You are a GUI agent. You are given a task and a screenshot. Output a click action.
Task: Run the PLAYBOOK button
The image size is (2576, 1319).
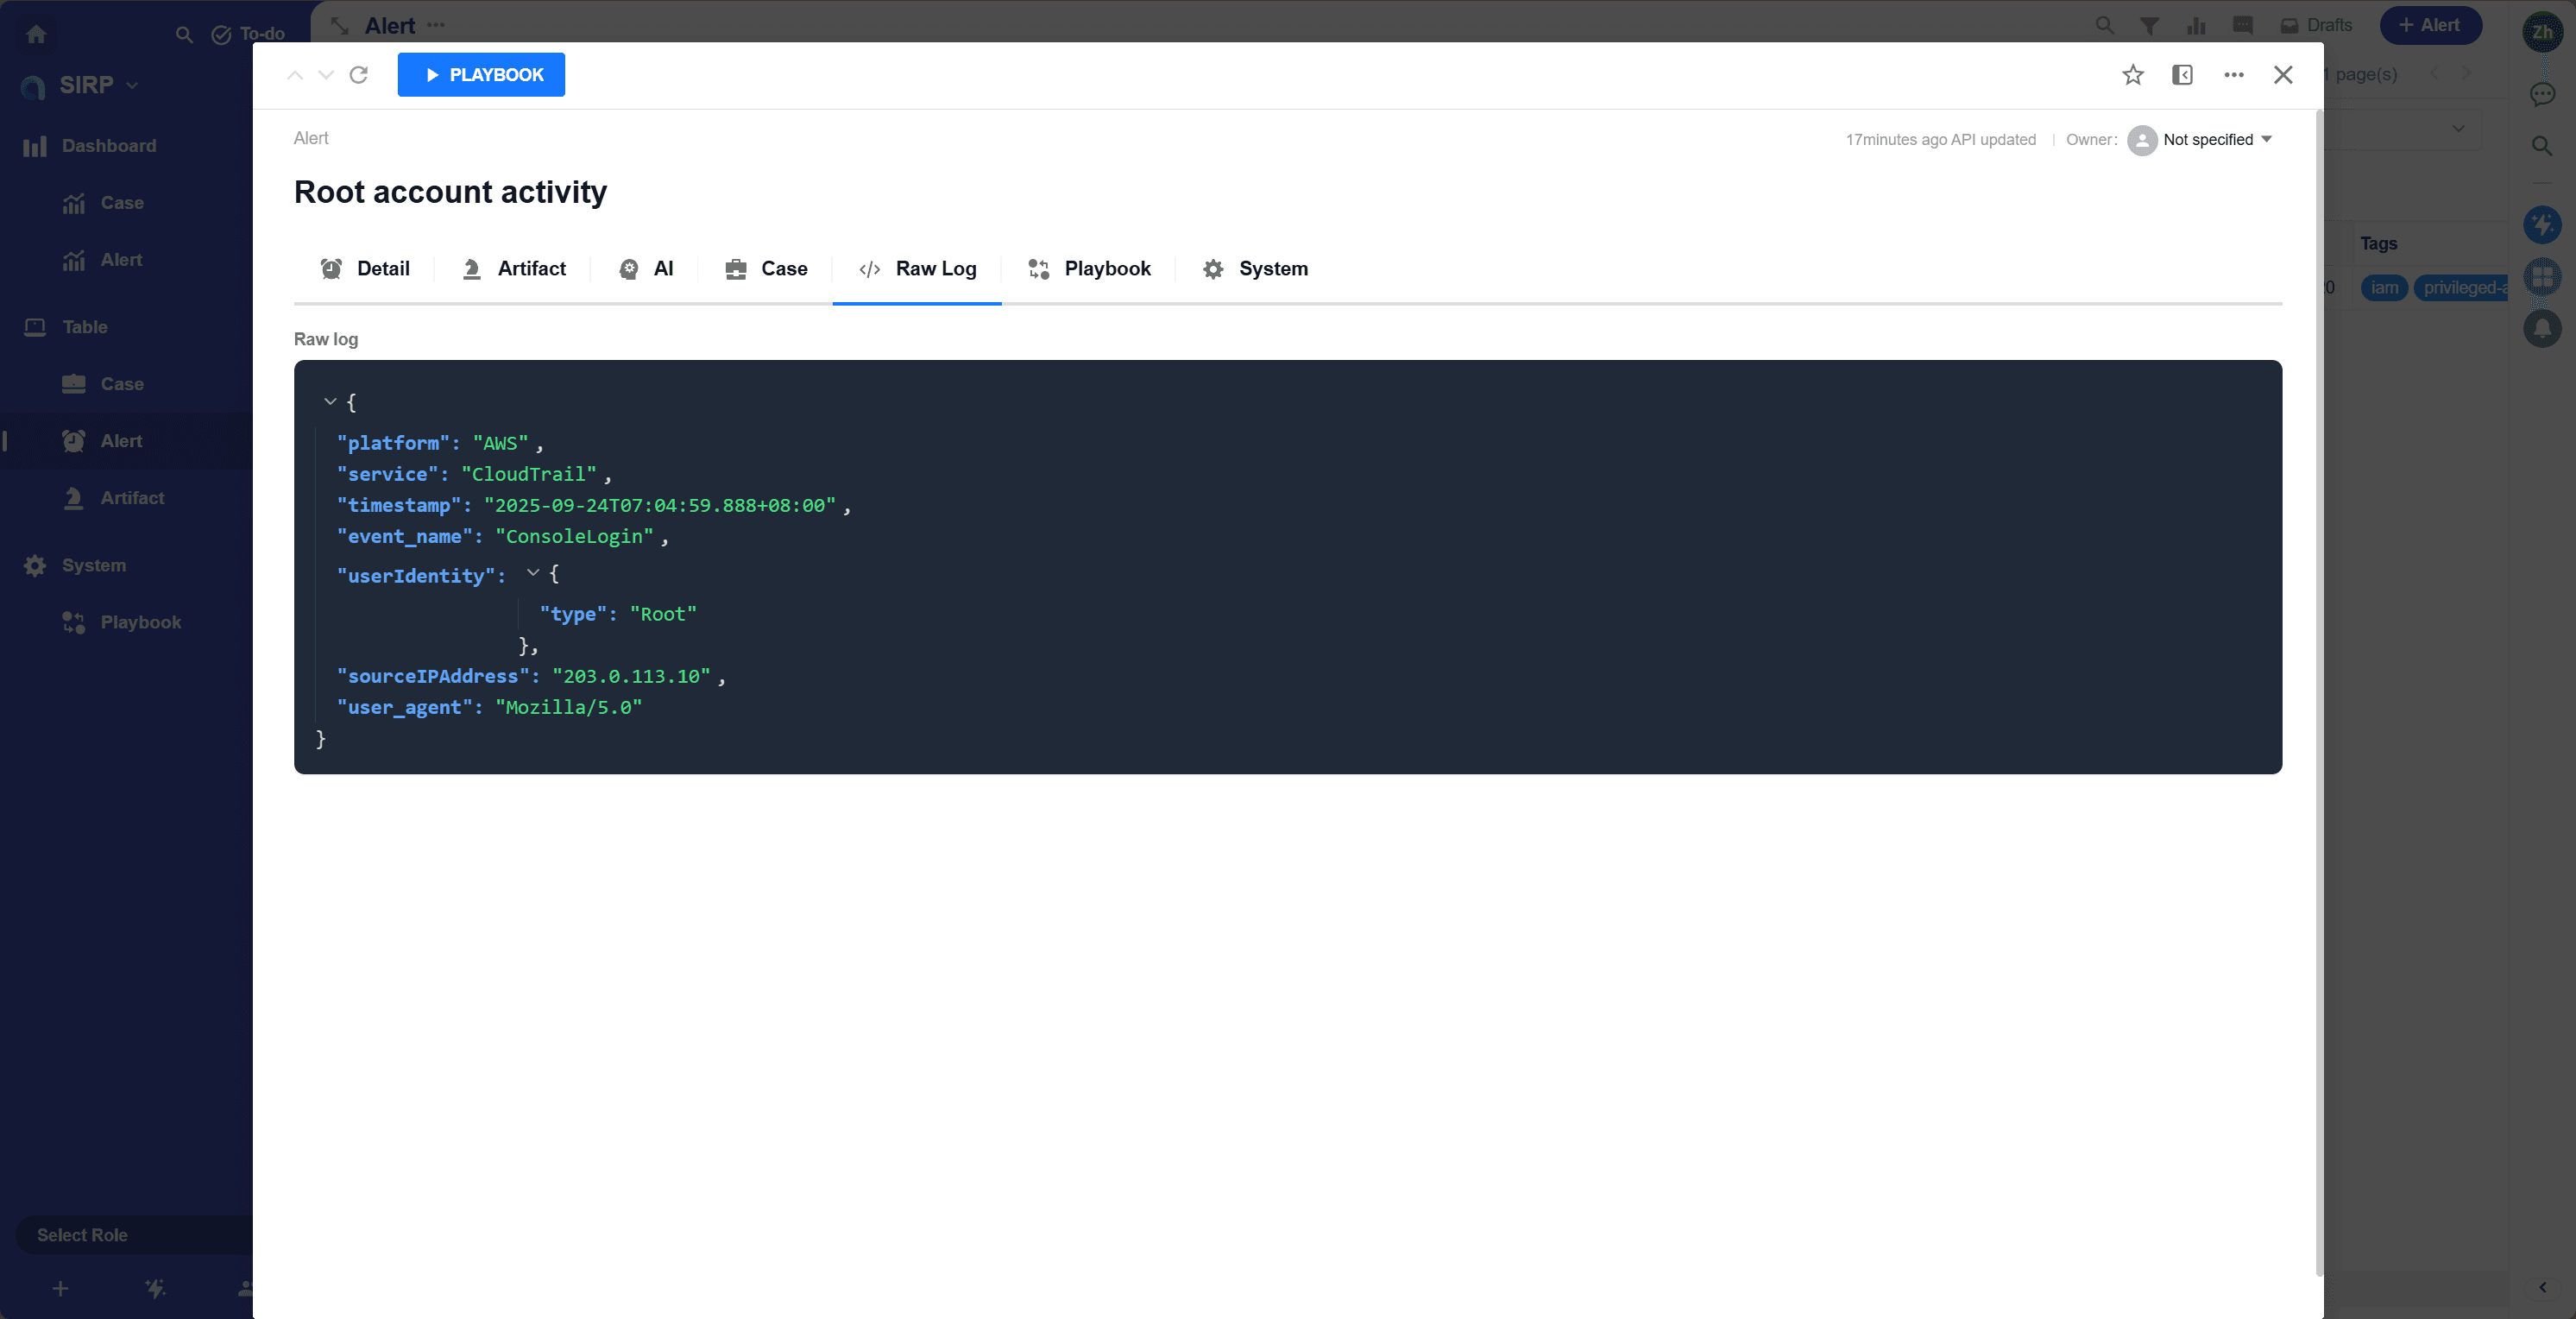(481, 75)
